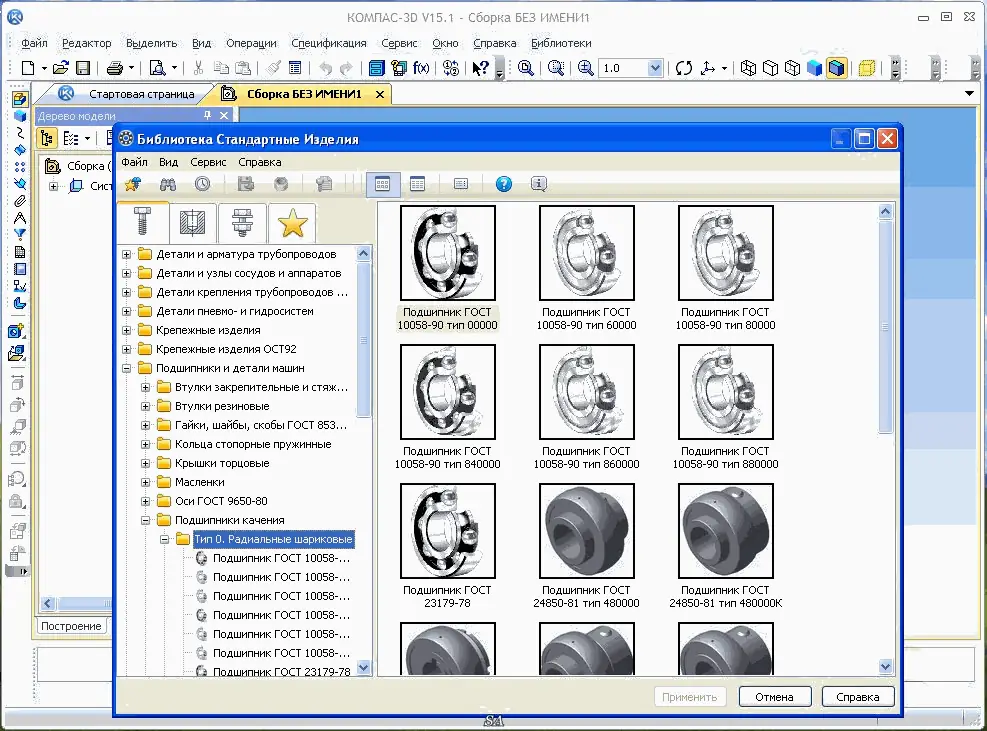Switch to large thumbnails view mode
Viewport: 987px width, 731px height.
[x=382, y=184]
